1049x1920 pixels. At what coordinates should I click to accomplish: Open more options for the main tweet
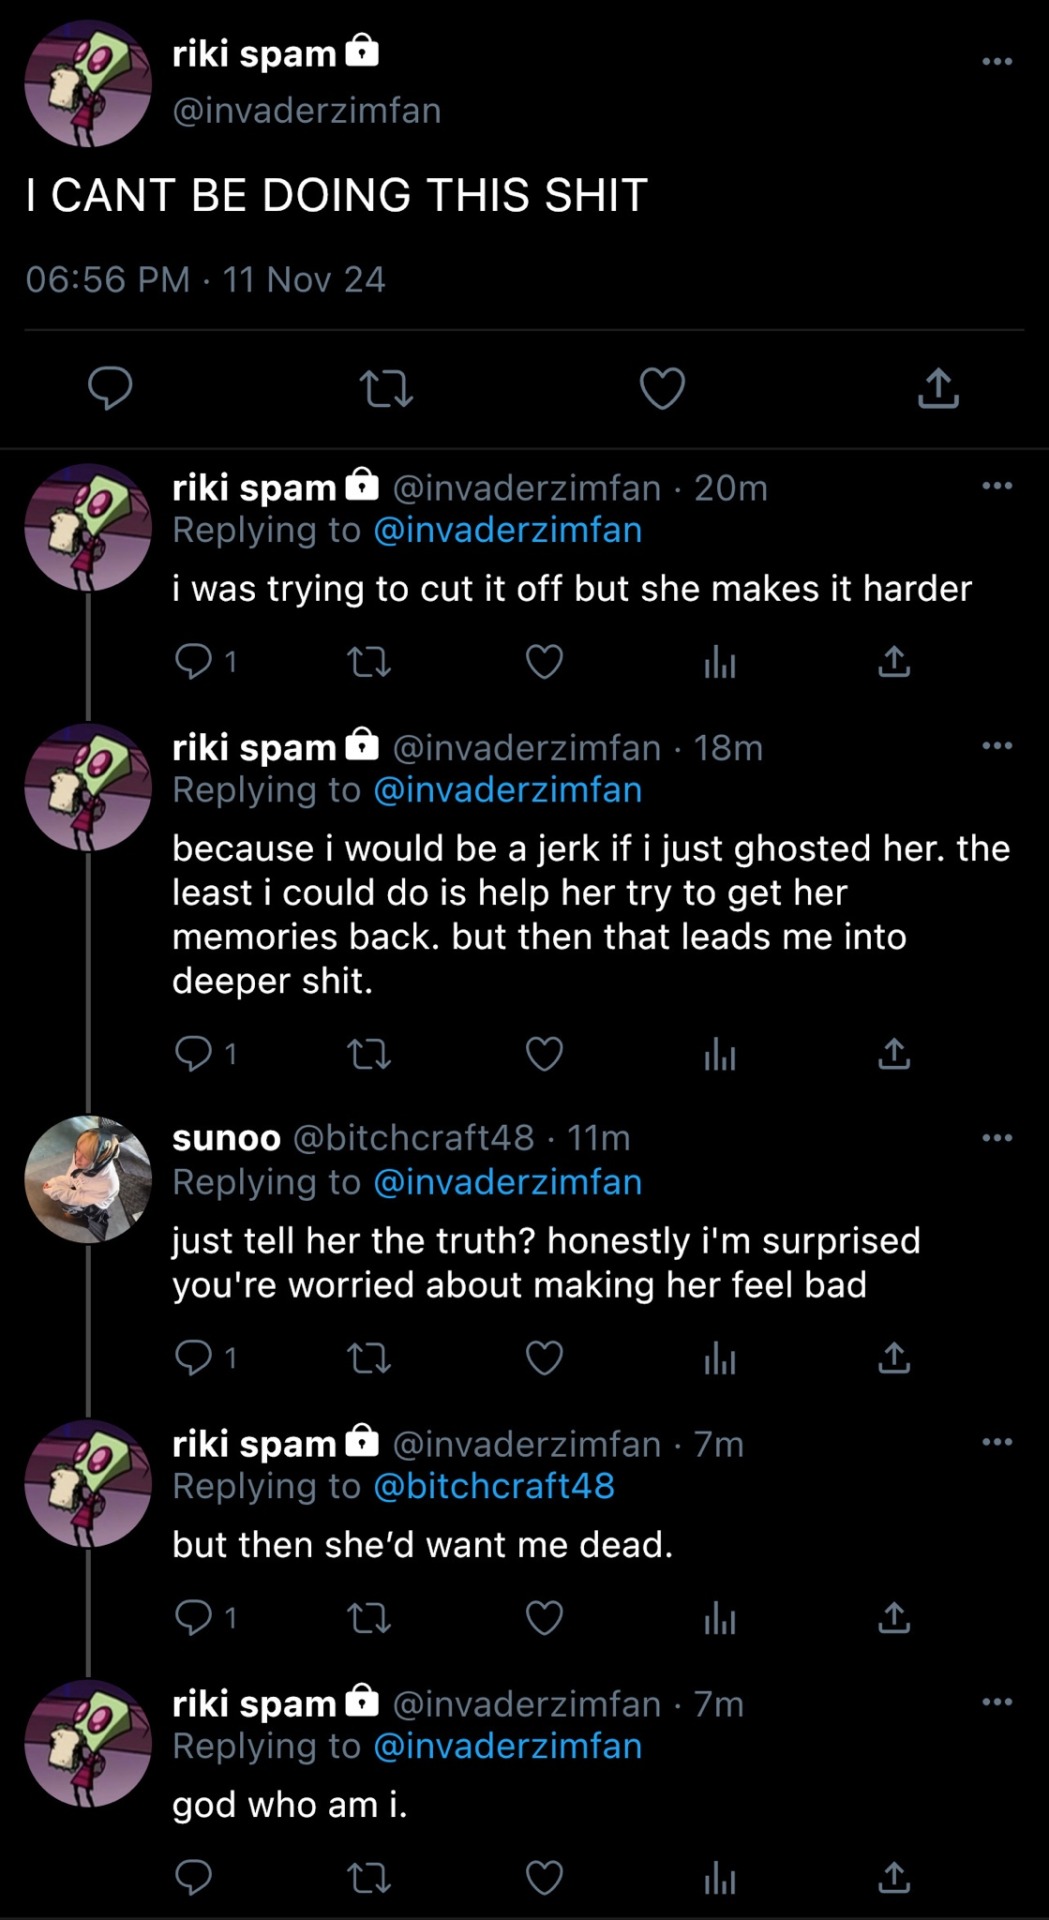click(997, 62)
